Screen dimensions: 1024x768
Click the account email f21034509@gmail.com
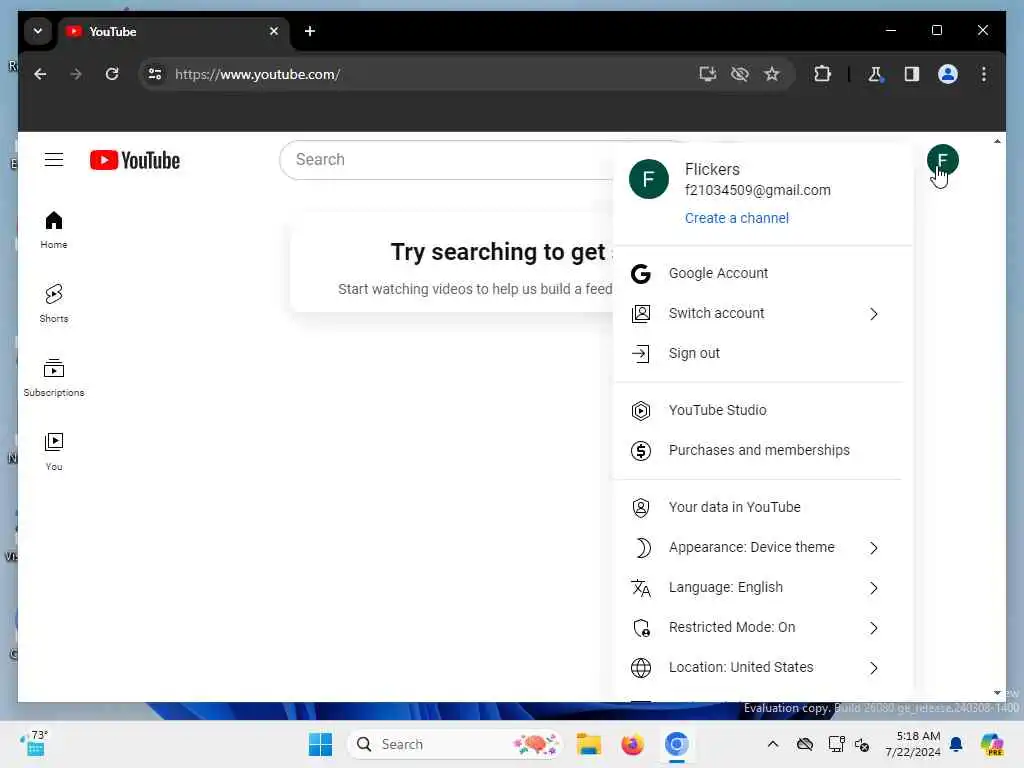pyautogui.click(x=758, y=190)
